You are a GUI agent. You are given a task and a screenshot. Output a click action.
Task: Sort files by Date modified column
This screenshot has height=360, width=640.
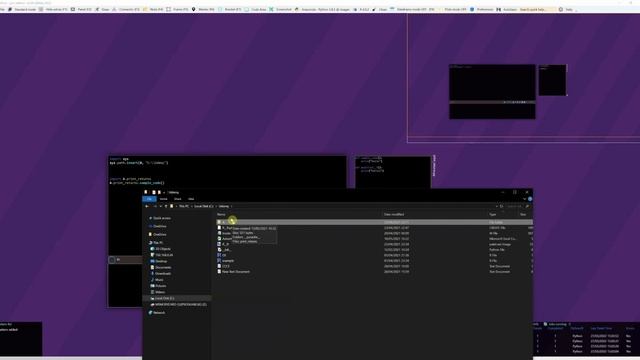(x=394, y=214)
